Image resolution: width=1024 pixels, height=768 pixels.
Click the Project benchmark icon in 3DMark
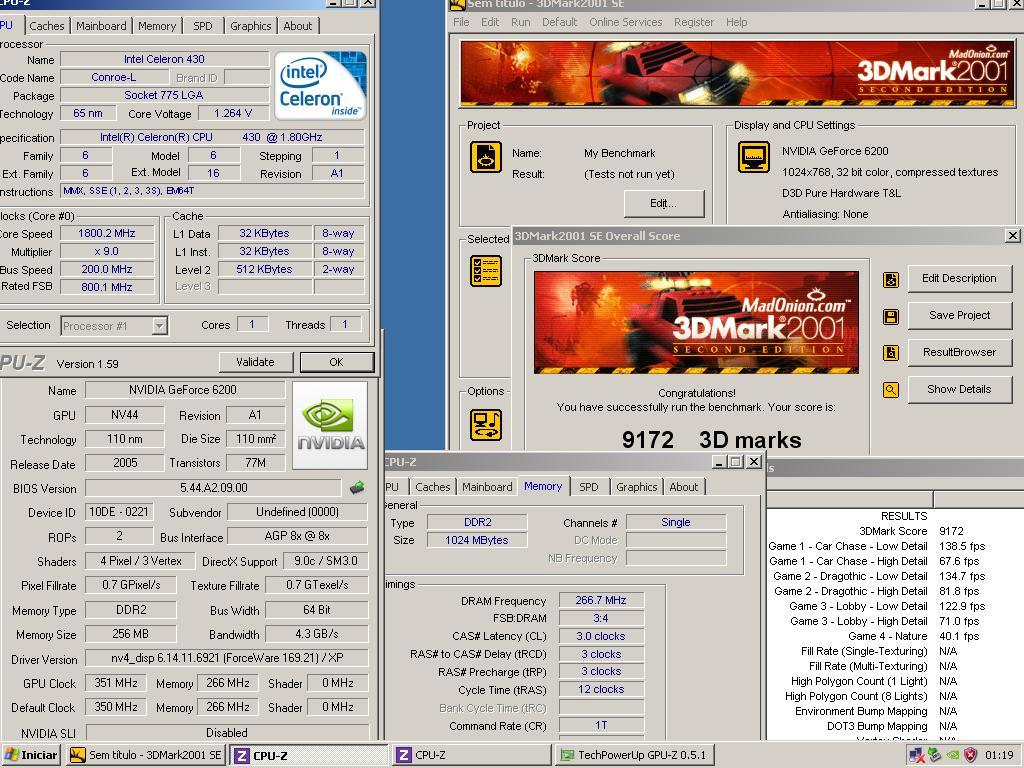pyautogui.click(x=486, y=157)
